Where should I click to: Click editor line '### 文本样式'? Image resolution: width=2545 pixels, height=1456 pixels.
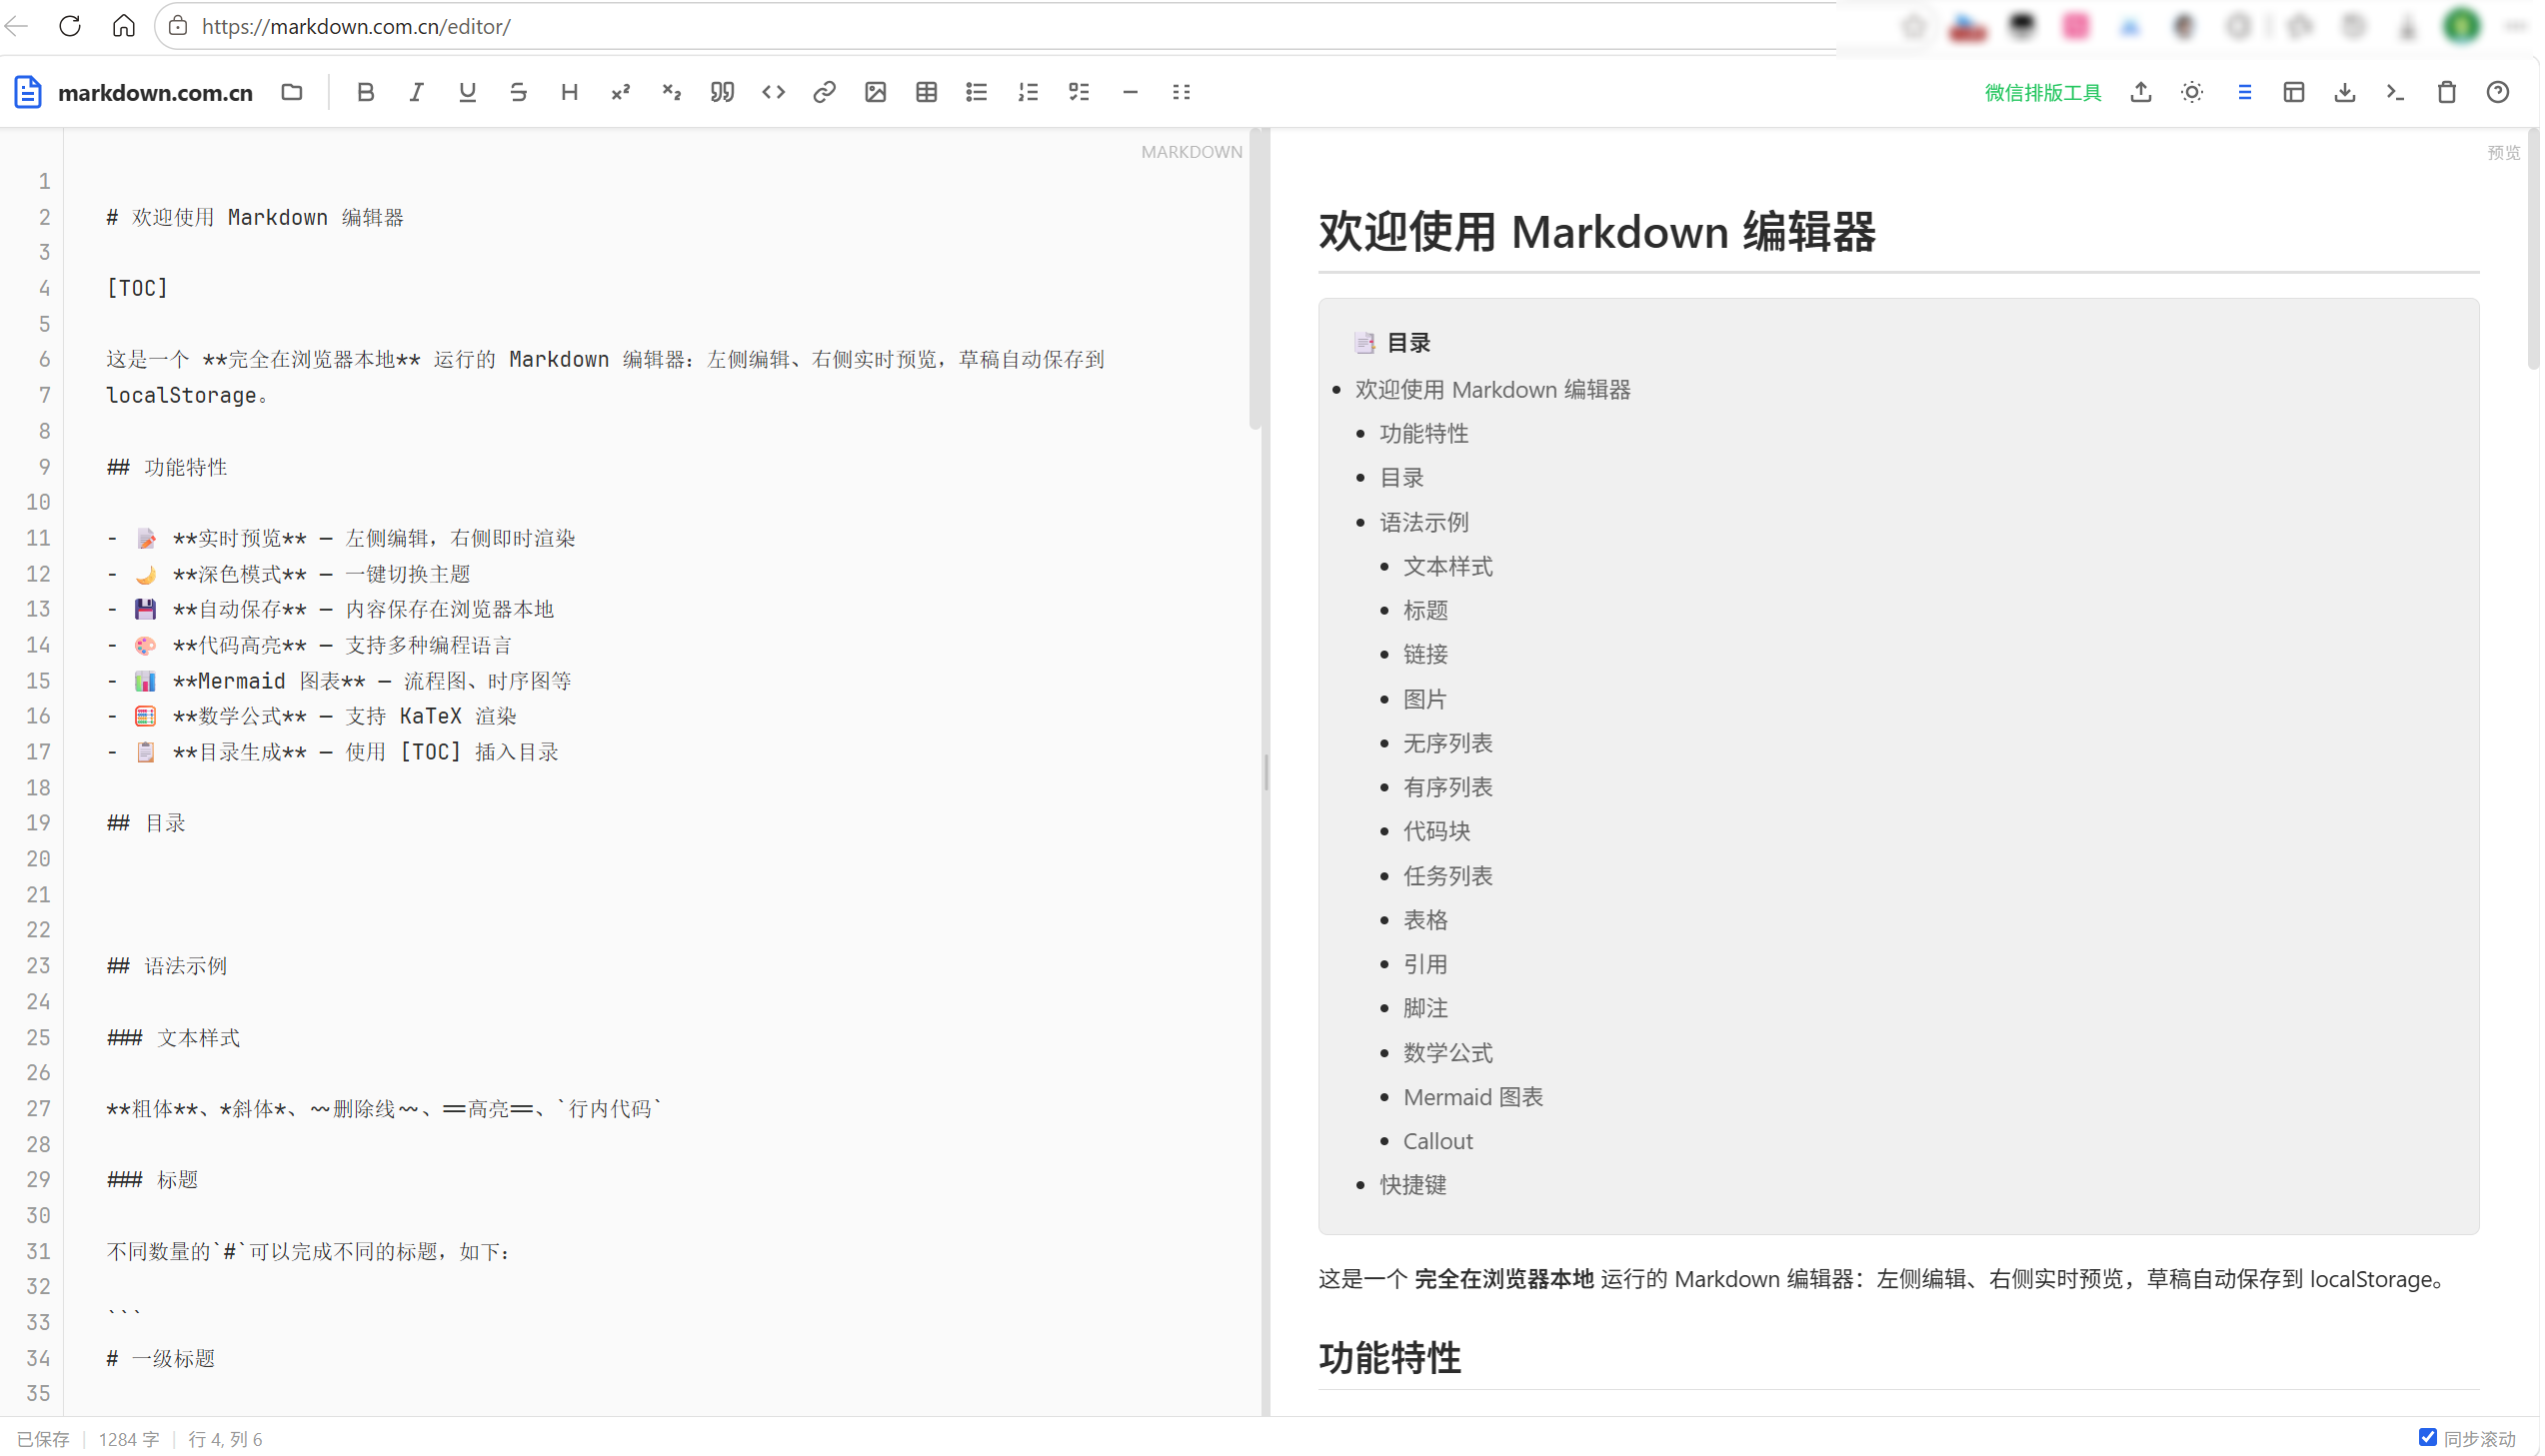click(174, 1038)
